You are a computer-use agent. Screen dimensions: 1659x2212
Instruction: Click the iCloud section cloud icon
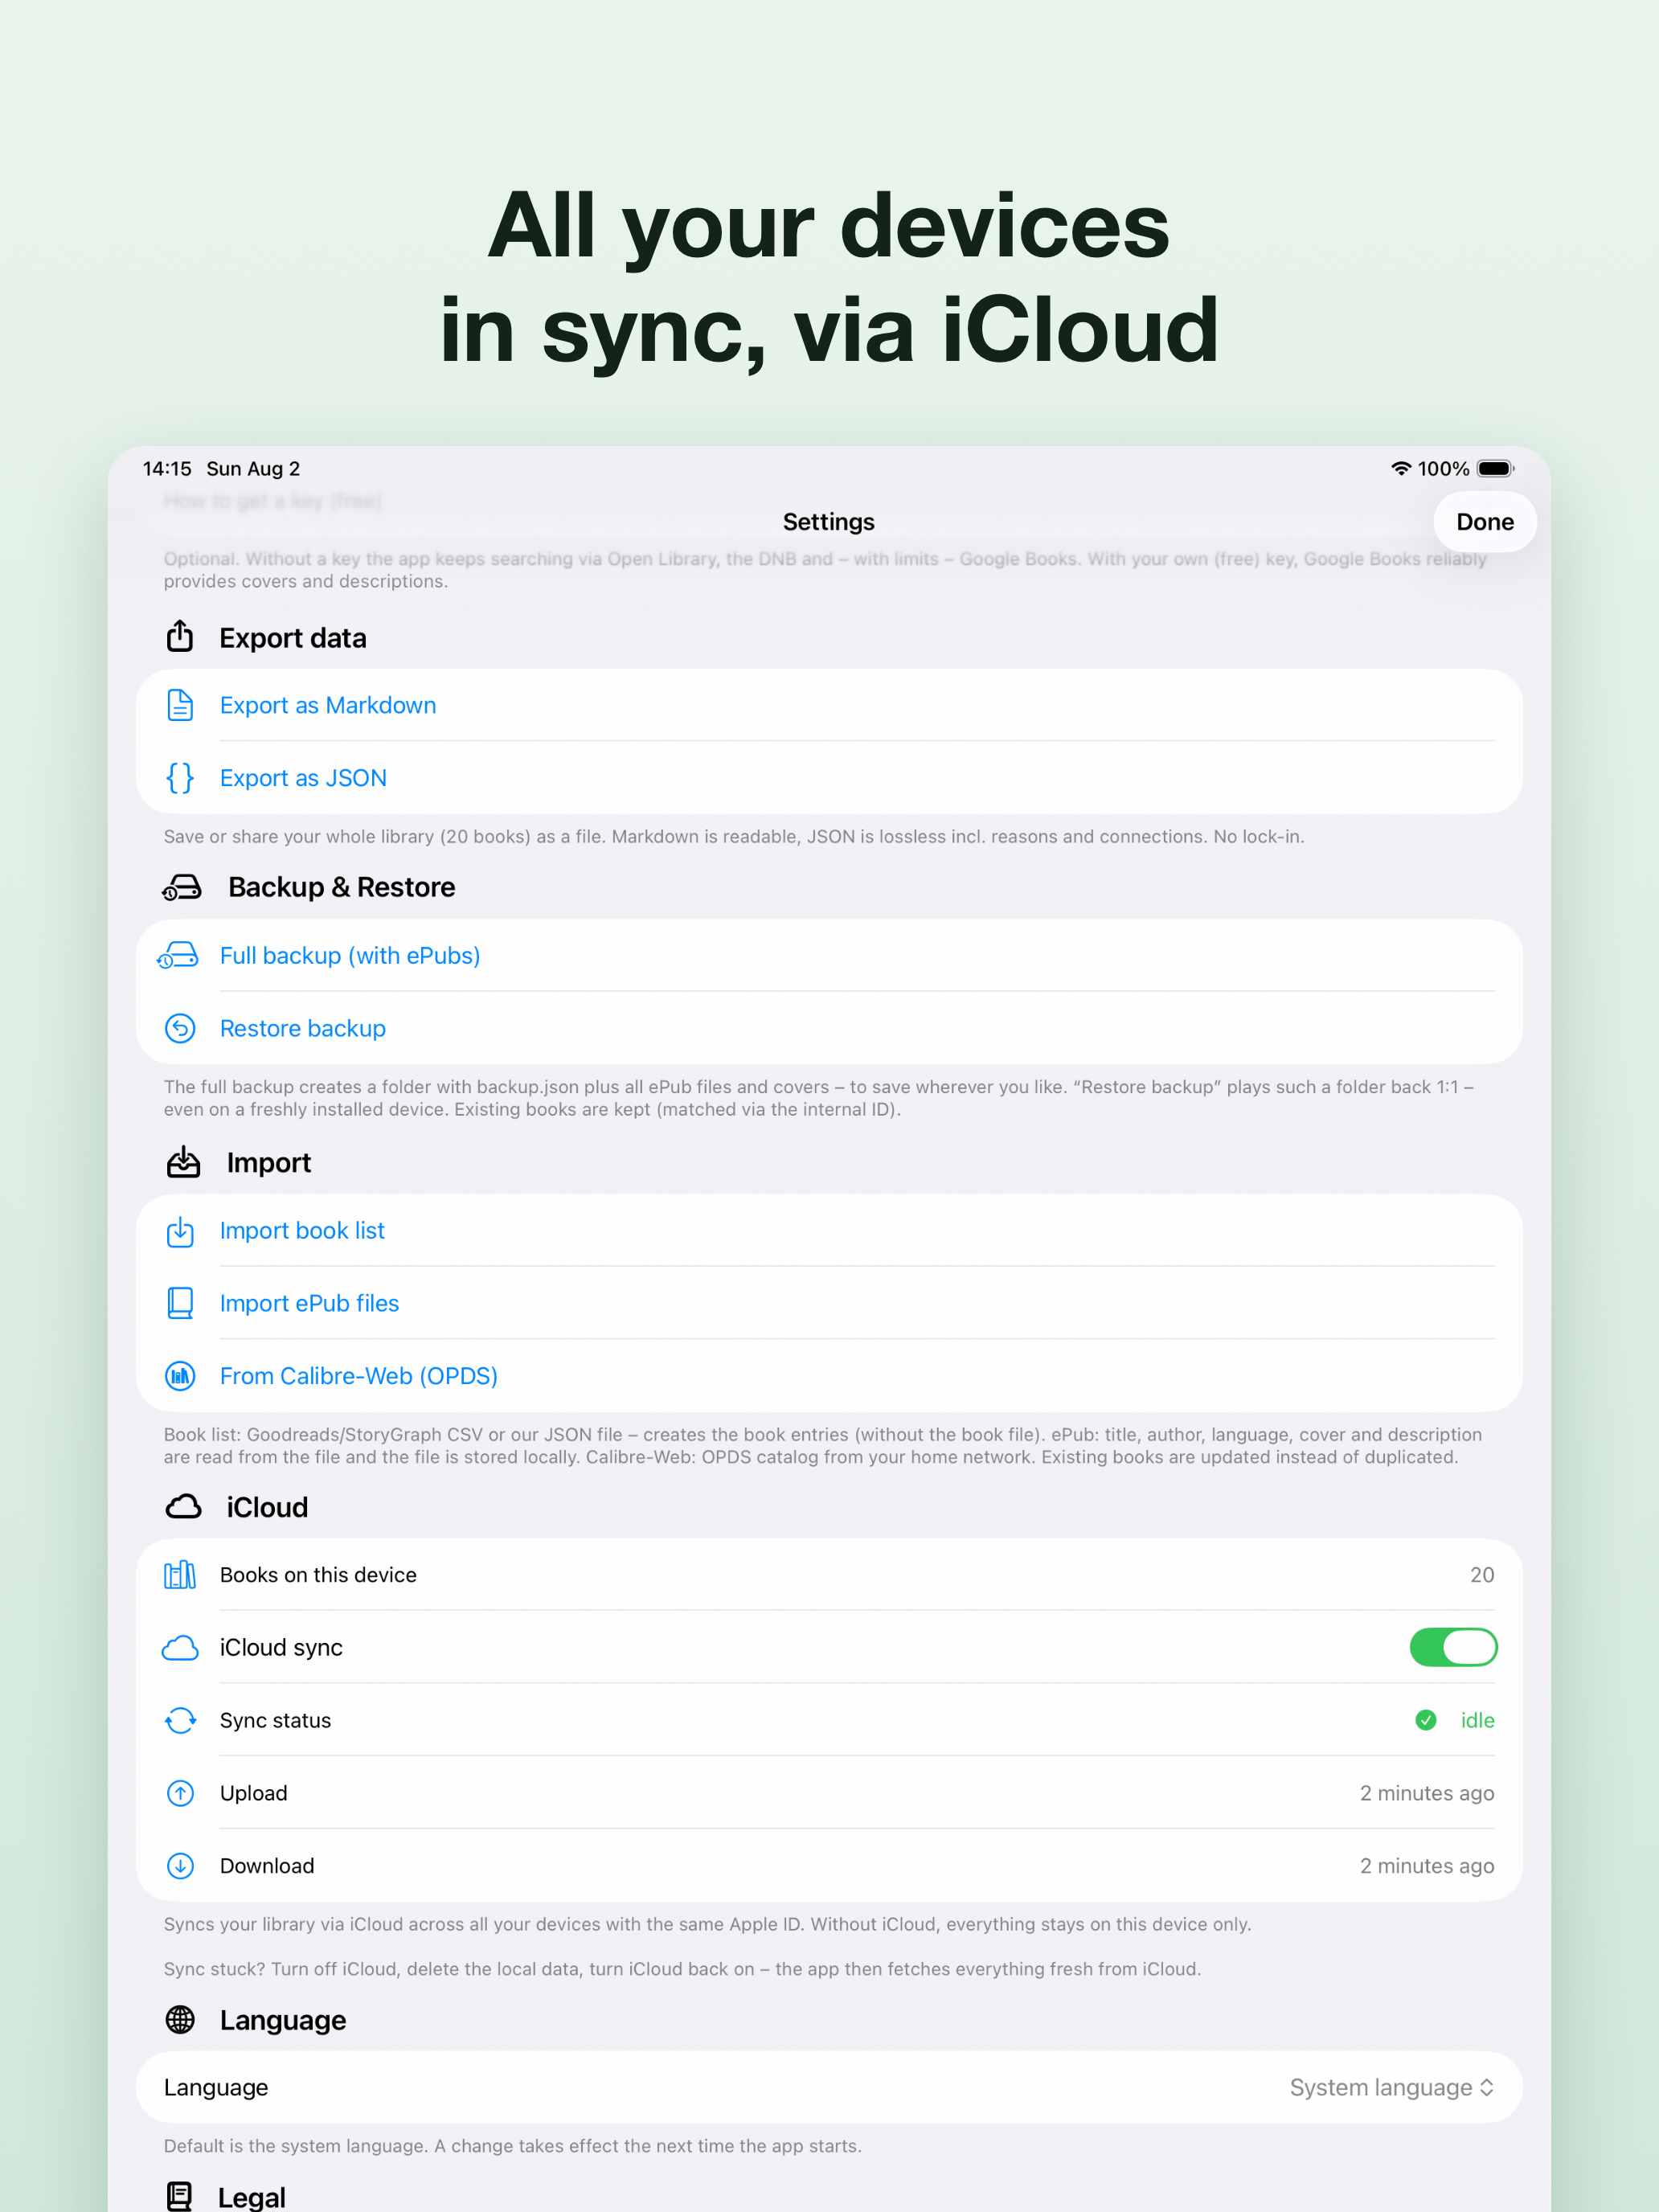(x=183, y=1507)
